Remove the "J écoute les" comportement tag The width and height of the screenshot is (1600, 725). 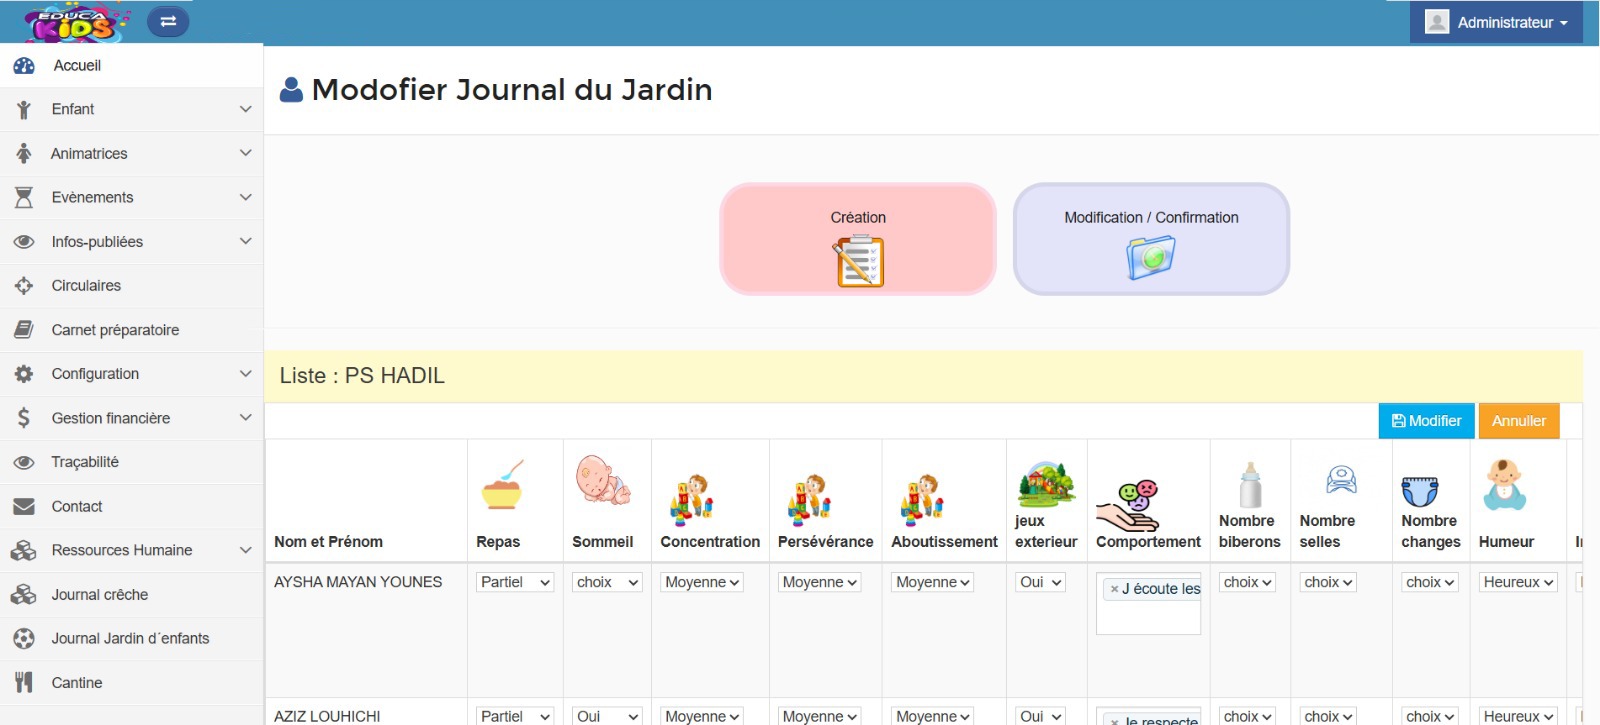coord(1114,589)
